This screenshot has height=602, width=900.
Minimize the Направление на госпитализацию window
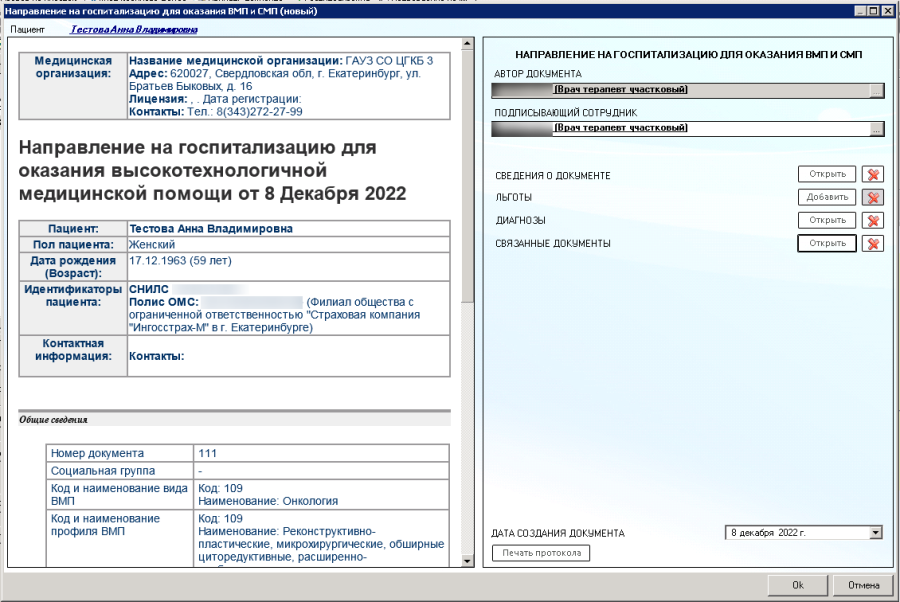[x=860, y=11]
